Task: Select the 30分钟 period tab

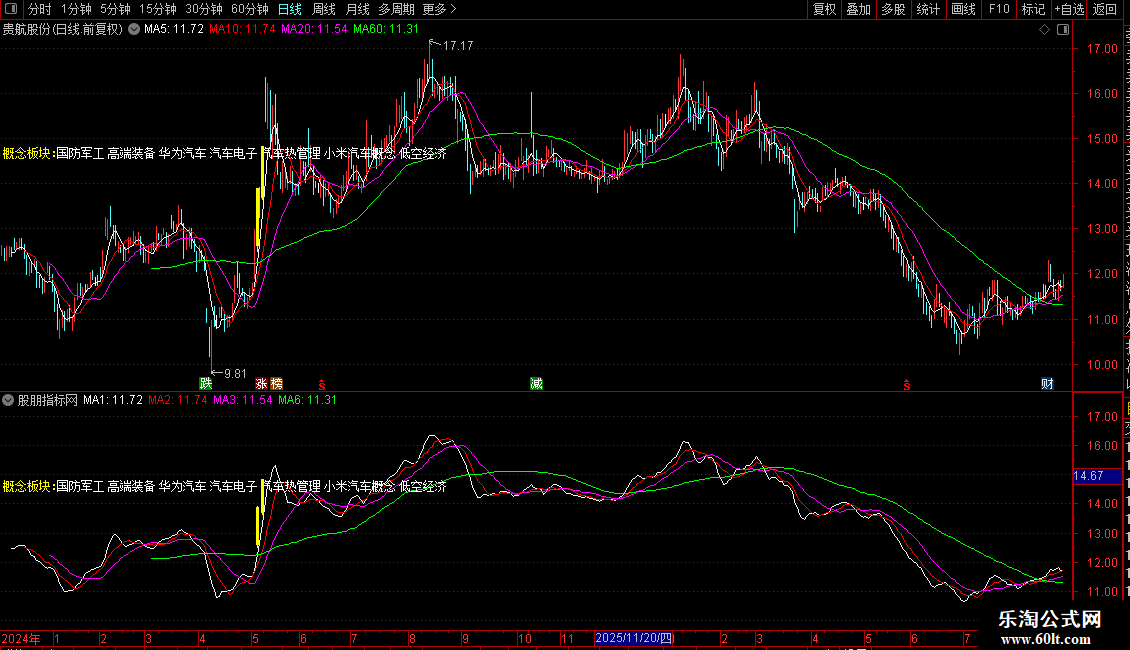Action: point(204,9)
